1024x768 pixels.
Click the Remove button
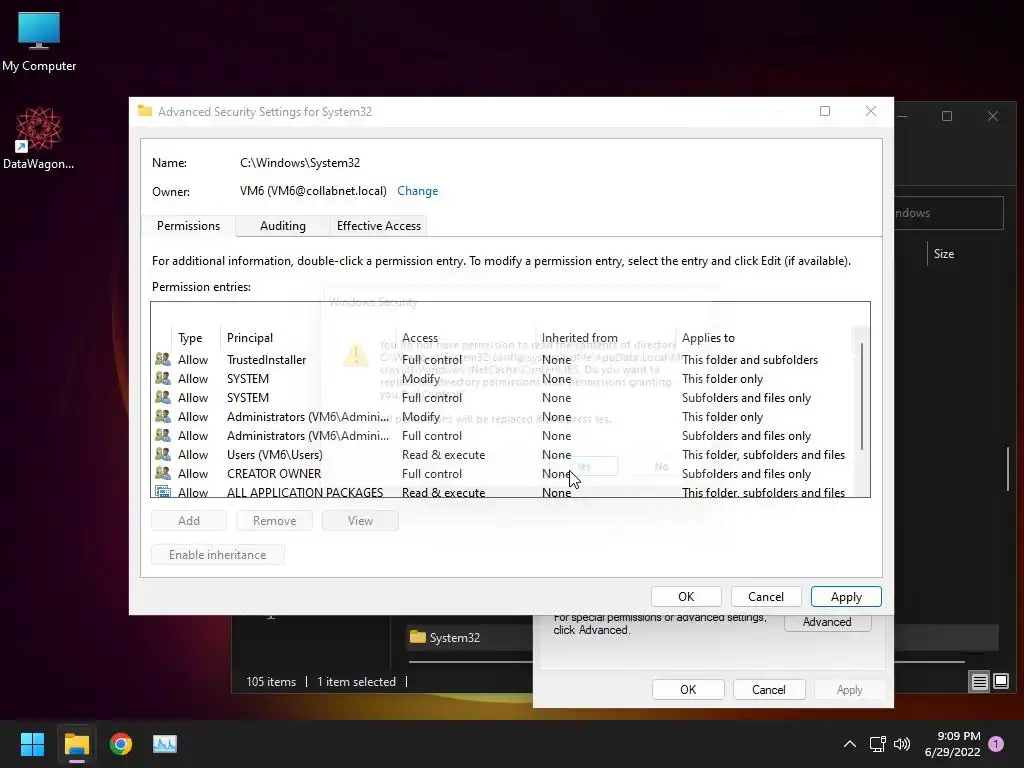[x=274, y=520]
